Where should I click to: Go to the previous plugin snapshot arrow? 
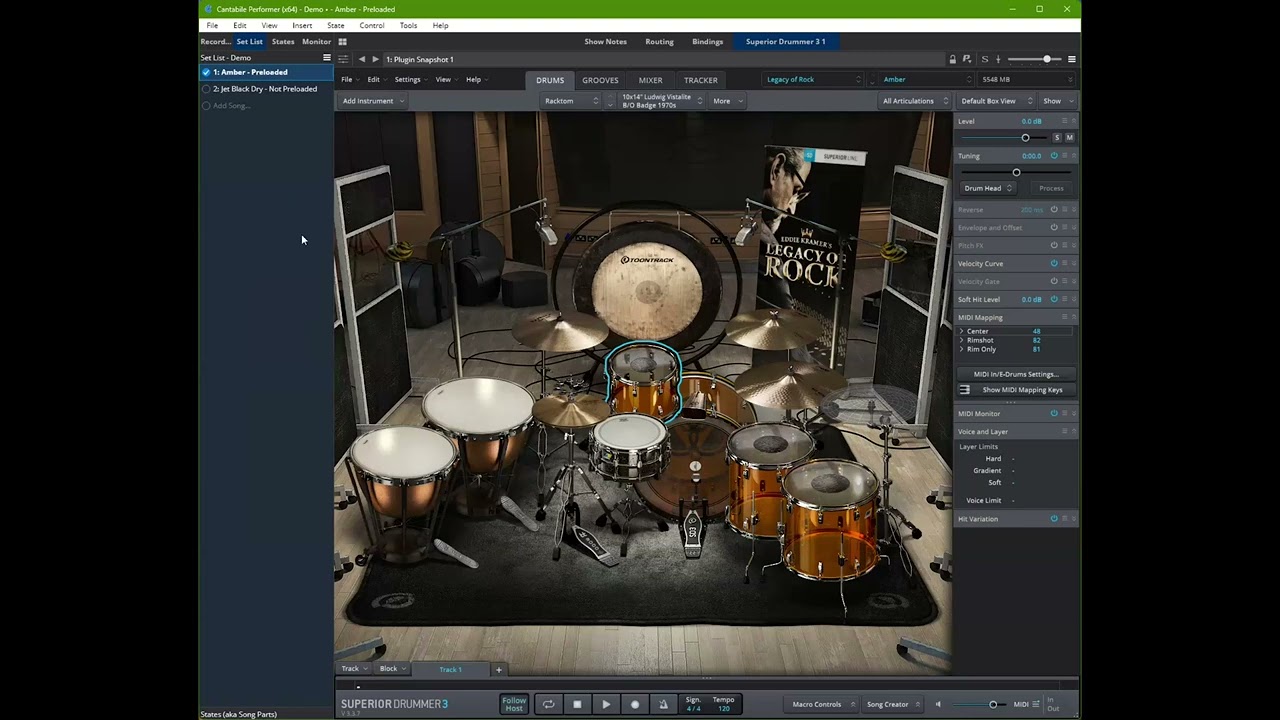click(x=362, y=59)
